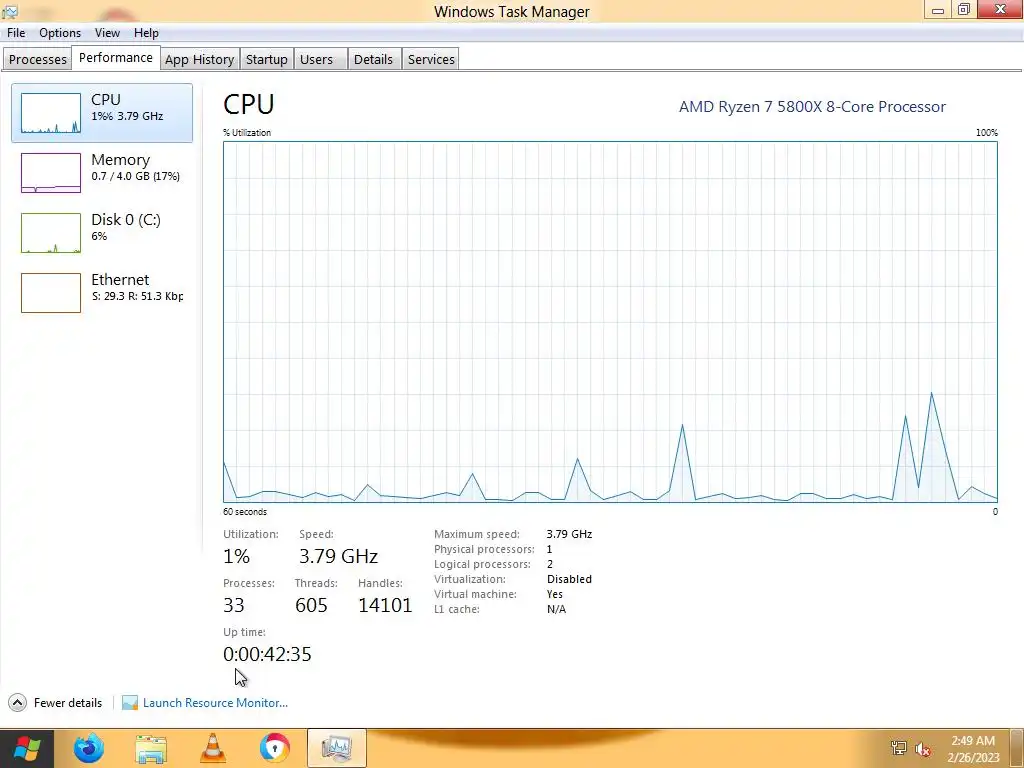This screenshot has height=768, width=1024.
Task: Open the network tray icon
Action: click(x=899, y=749)
